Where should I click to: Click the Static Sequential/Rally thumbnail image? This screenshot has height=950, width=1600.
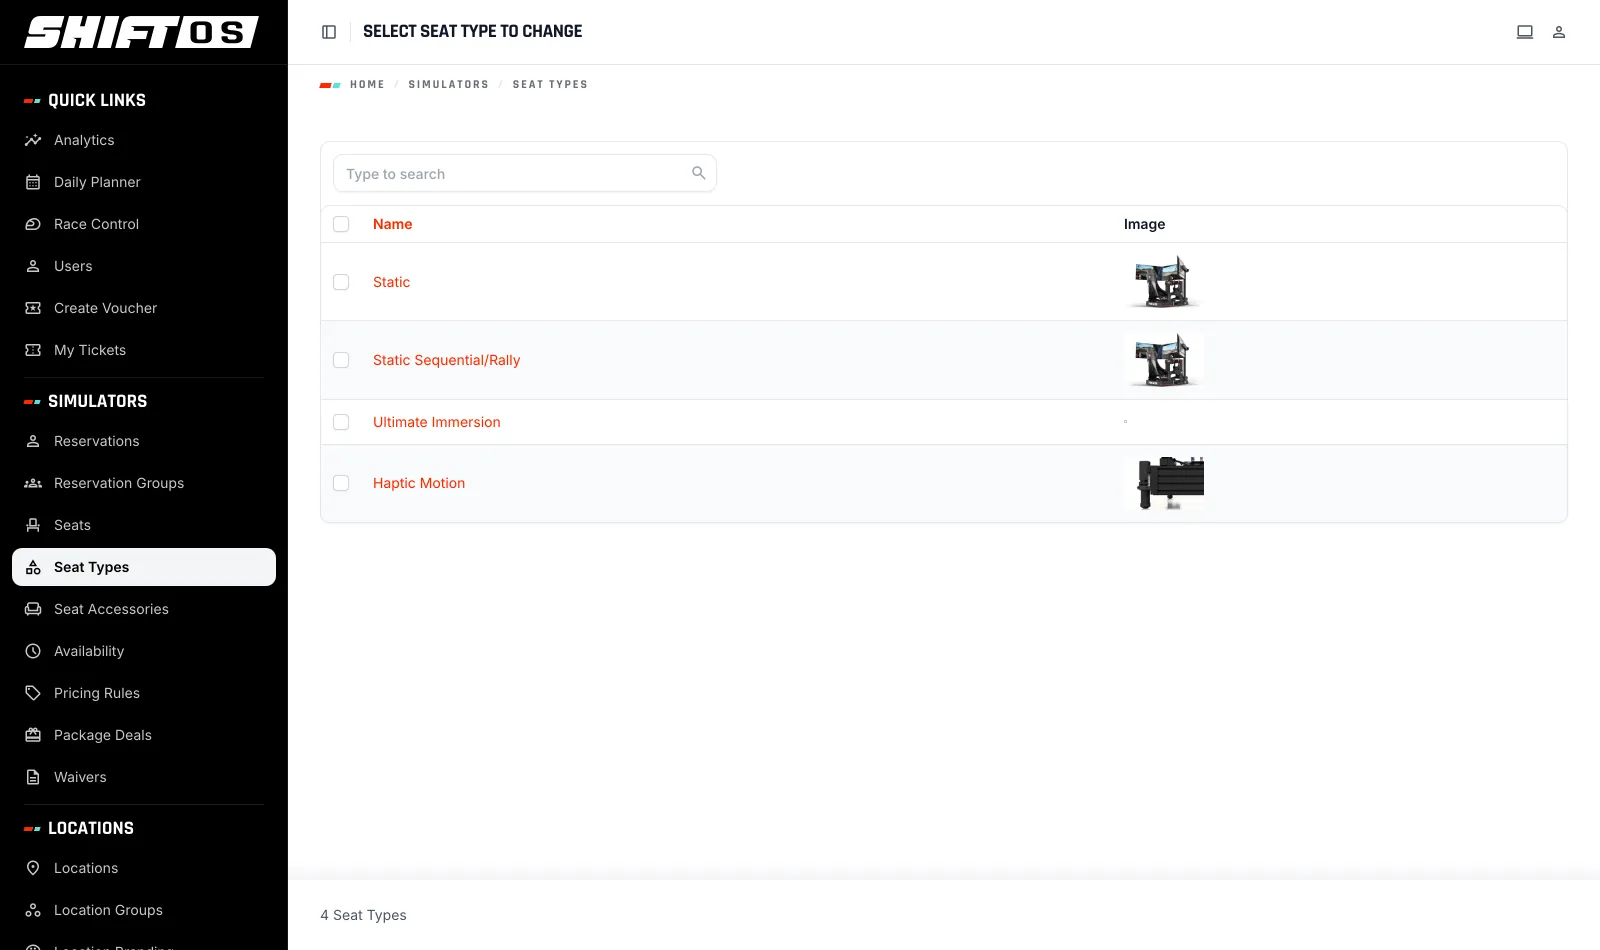[1164, 360]
